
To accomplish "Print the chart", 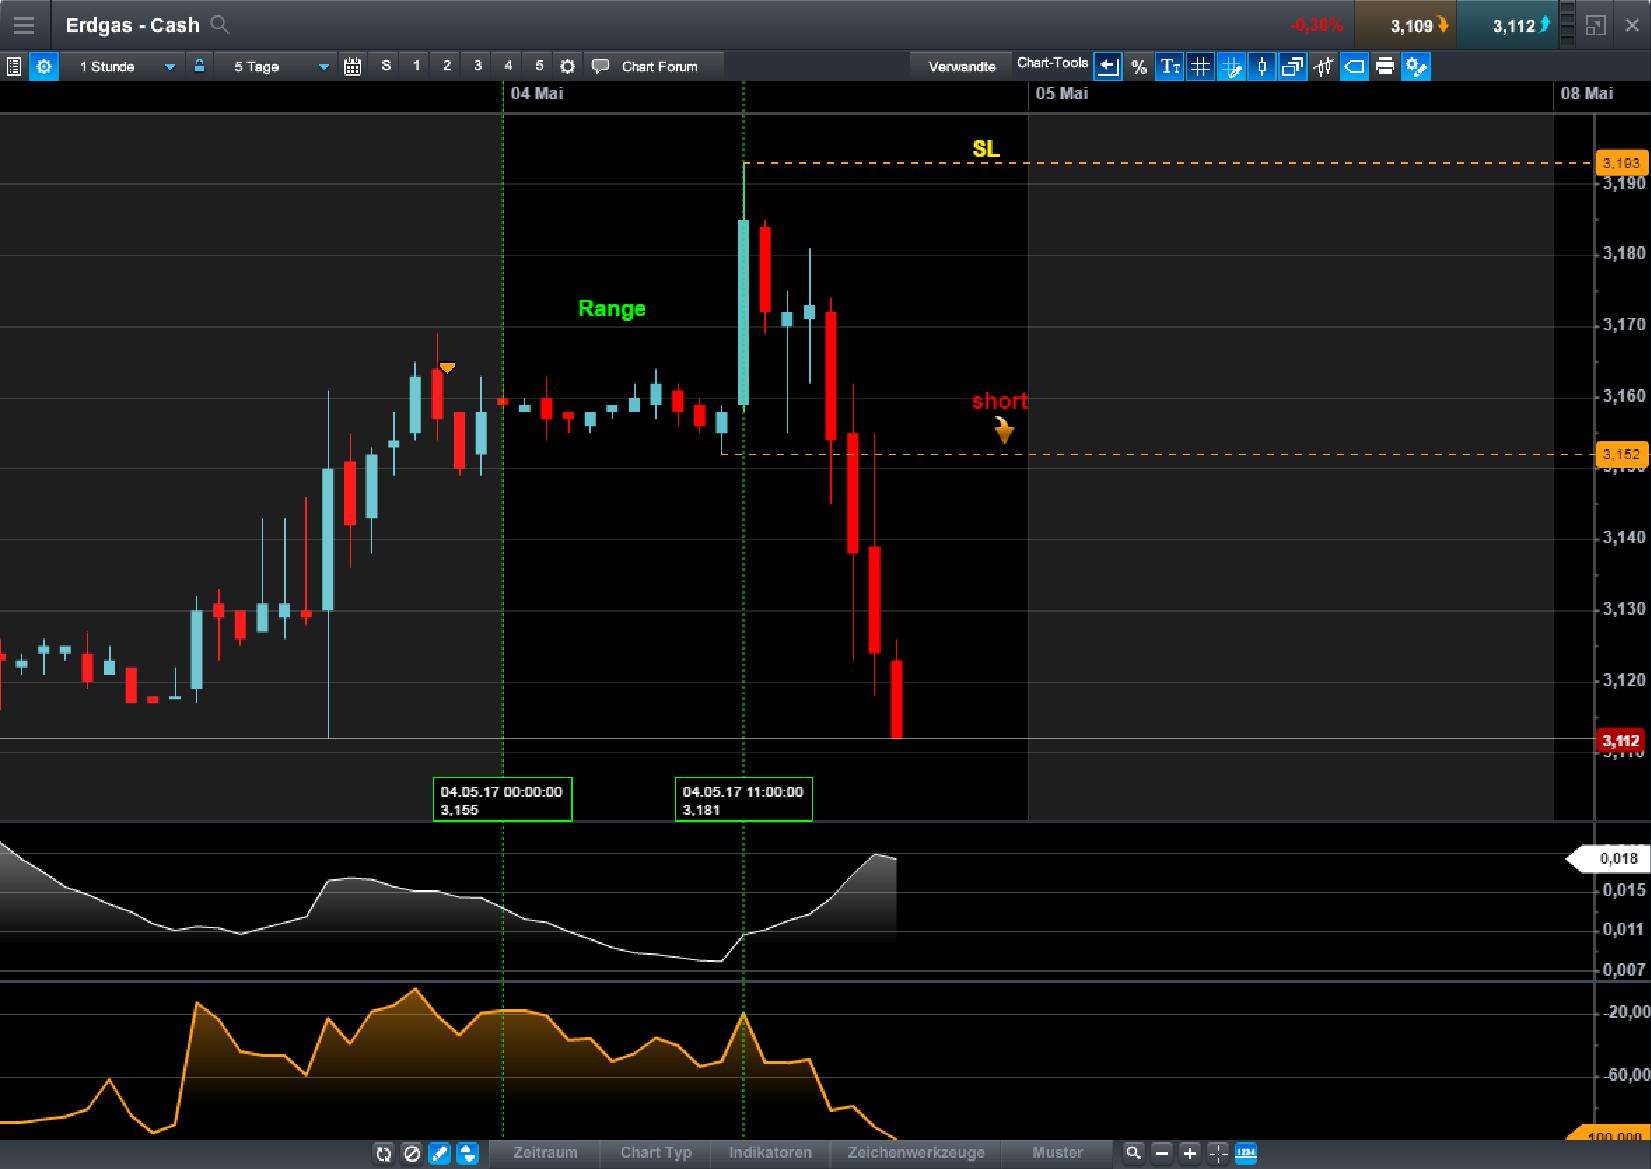I will (x=1385, y=67).
